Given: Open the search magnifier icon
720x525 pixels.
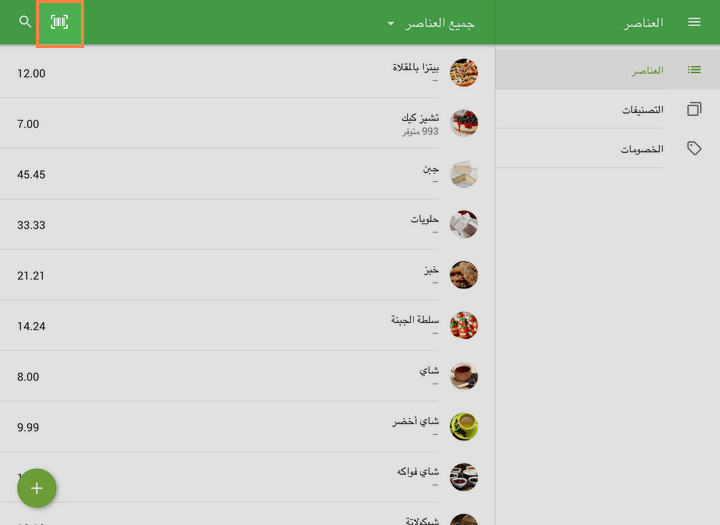Looking at the screenshot, I should 26,22.
